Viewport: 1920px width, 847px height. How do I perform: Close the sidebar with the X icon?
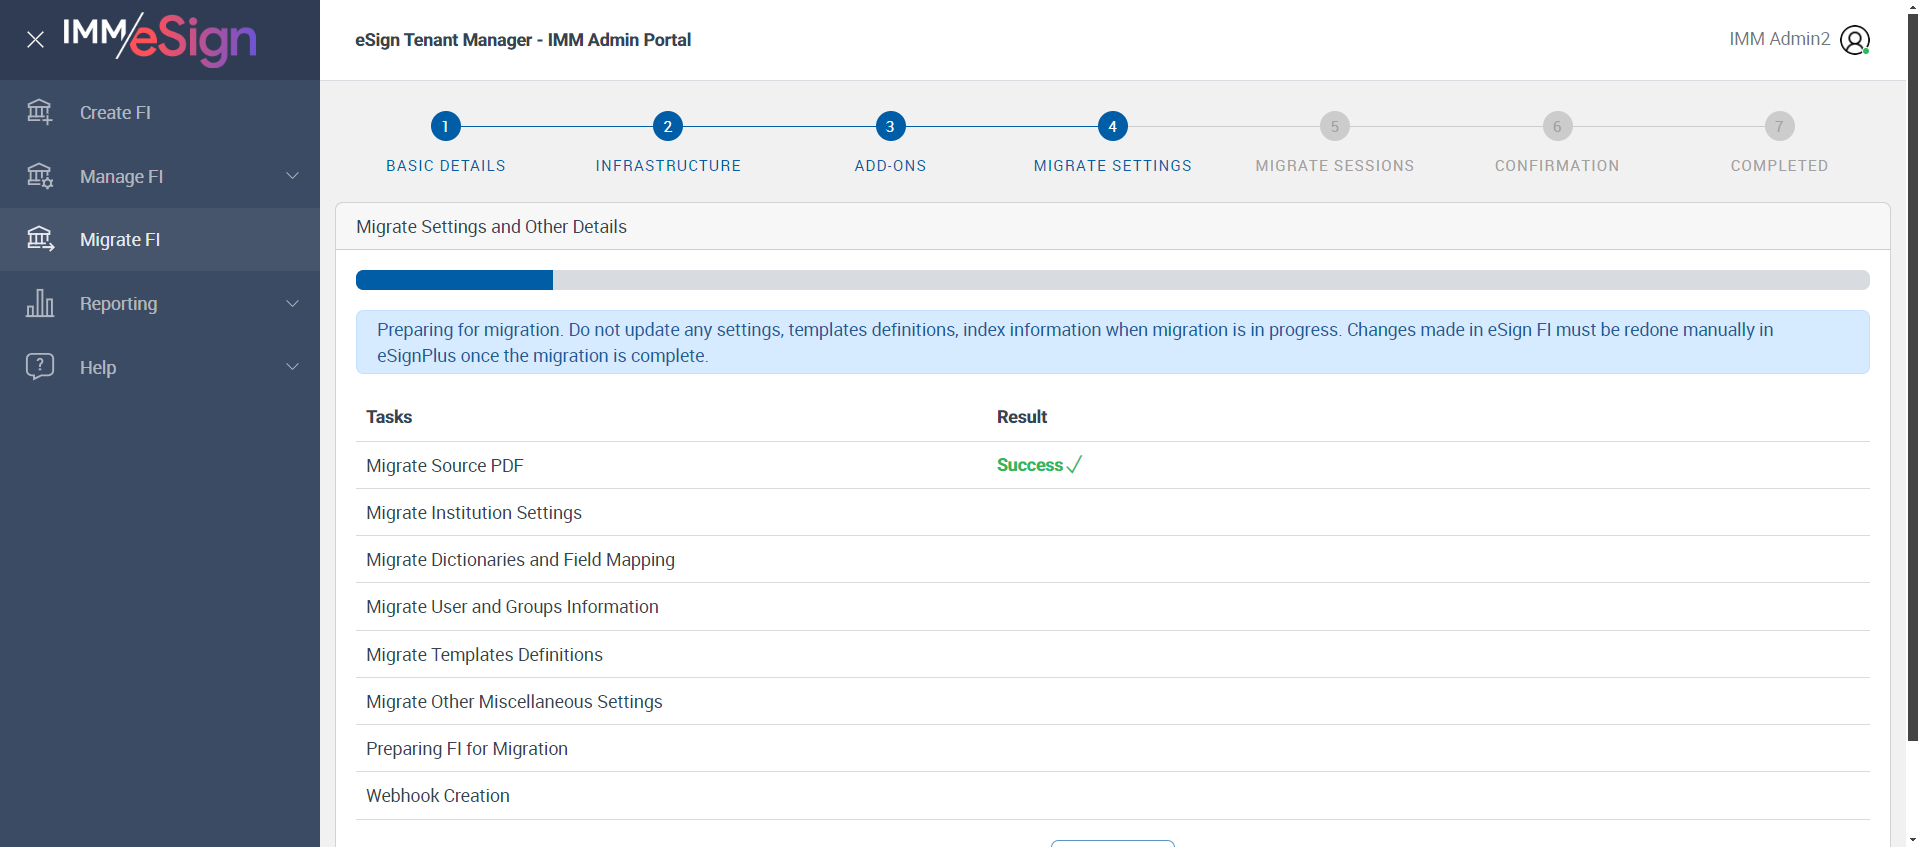tap(35, 40)
